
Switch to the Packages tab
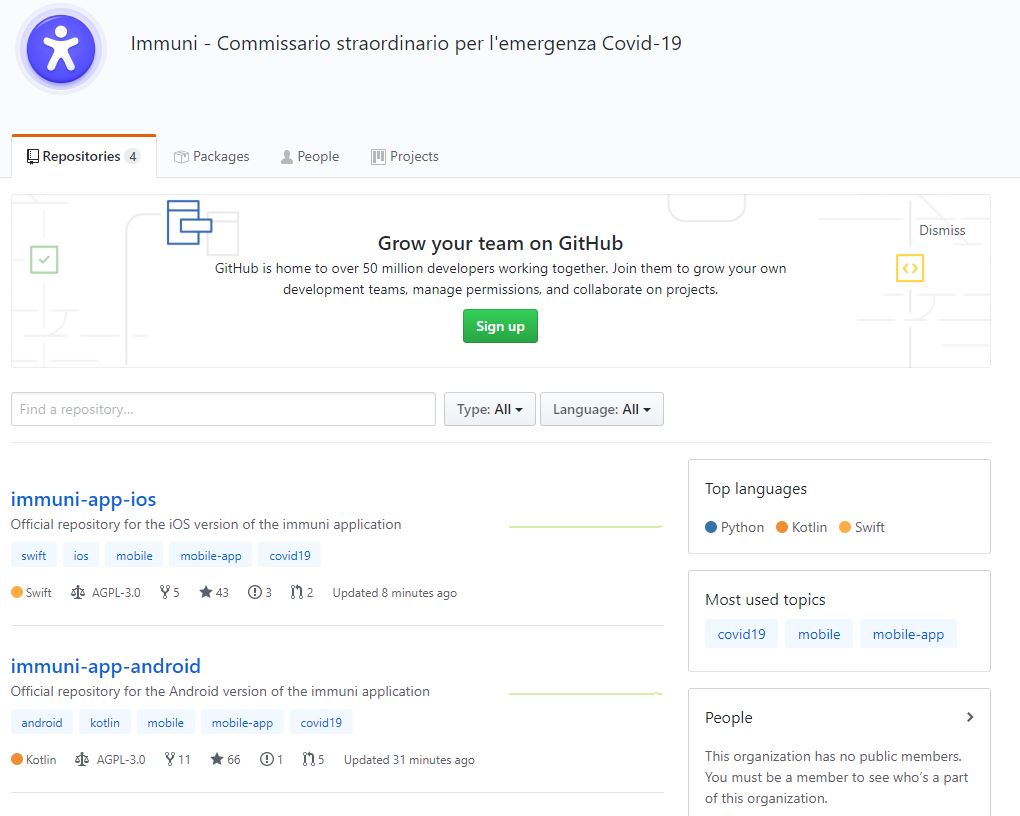pos(211,156)
